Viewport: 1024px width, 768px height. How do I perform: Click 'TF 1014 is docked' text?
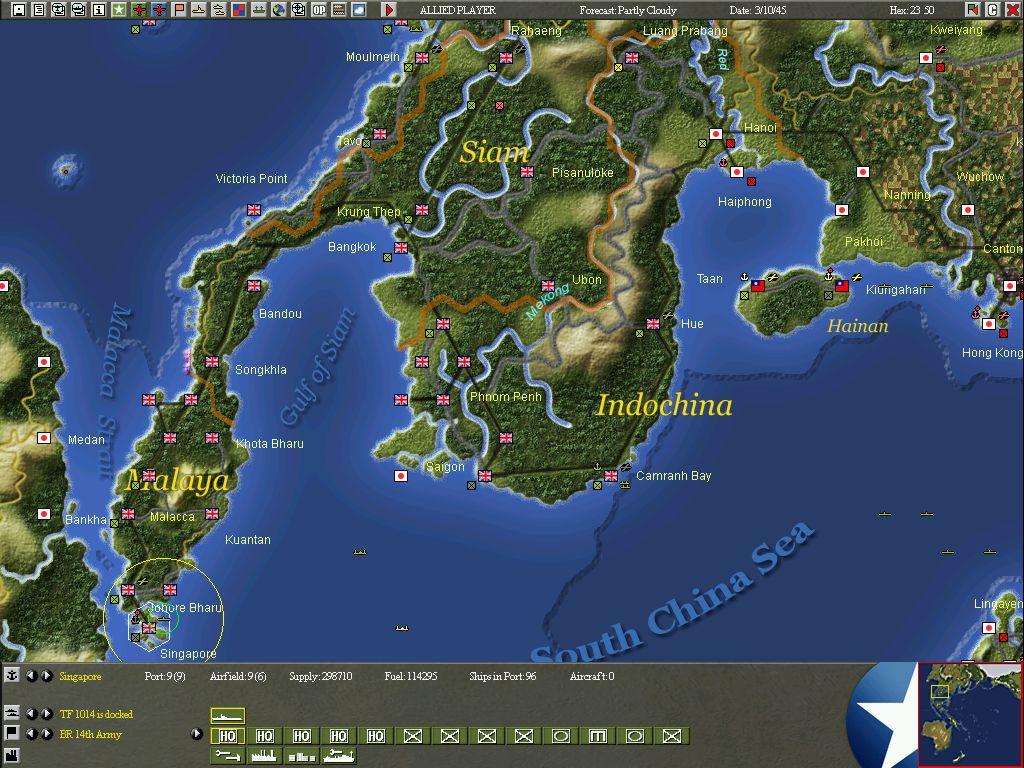96,714
